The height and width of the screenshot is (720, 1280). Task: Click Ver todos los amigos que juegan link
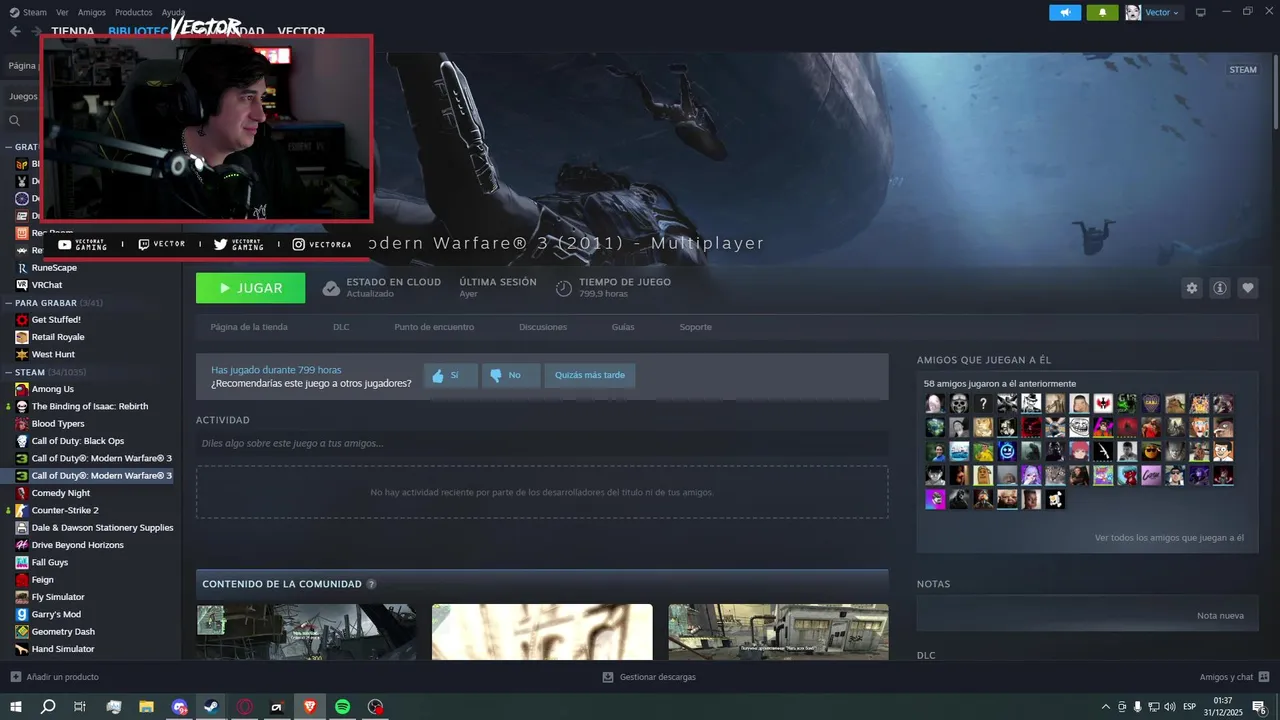click(1169, 538)
